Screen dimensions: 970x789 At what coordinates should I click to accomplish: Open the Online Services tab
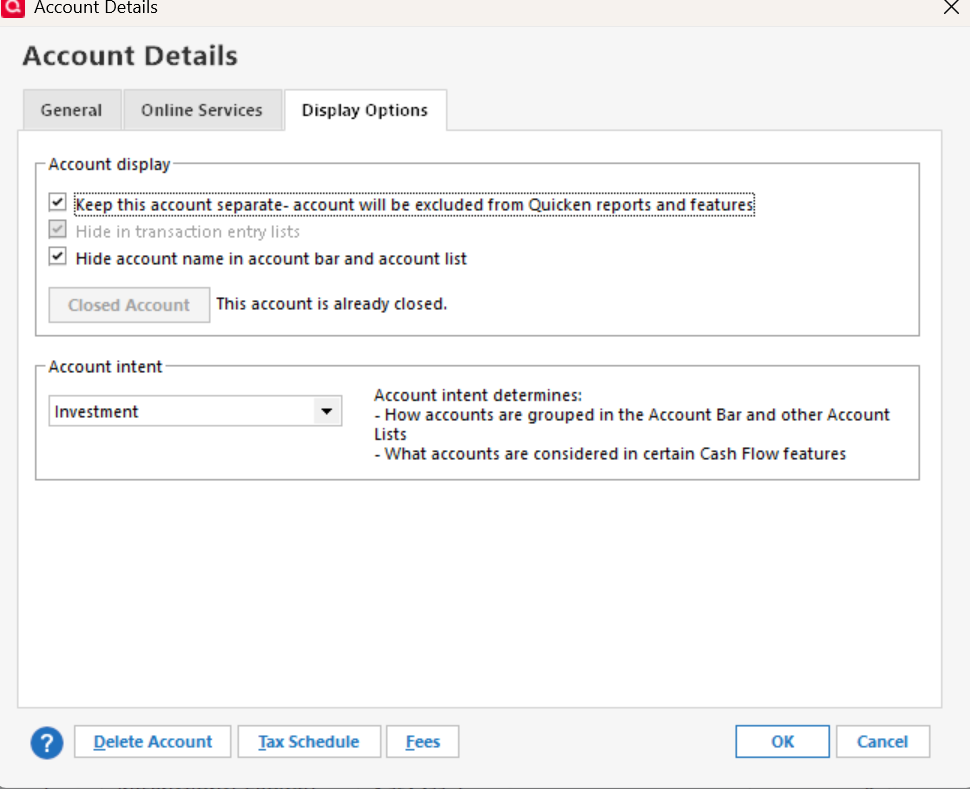point(202,110)
